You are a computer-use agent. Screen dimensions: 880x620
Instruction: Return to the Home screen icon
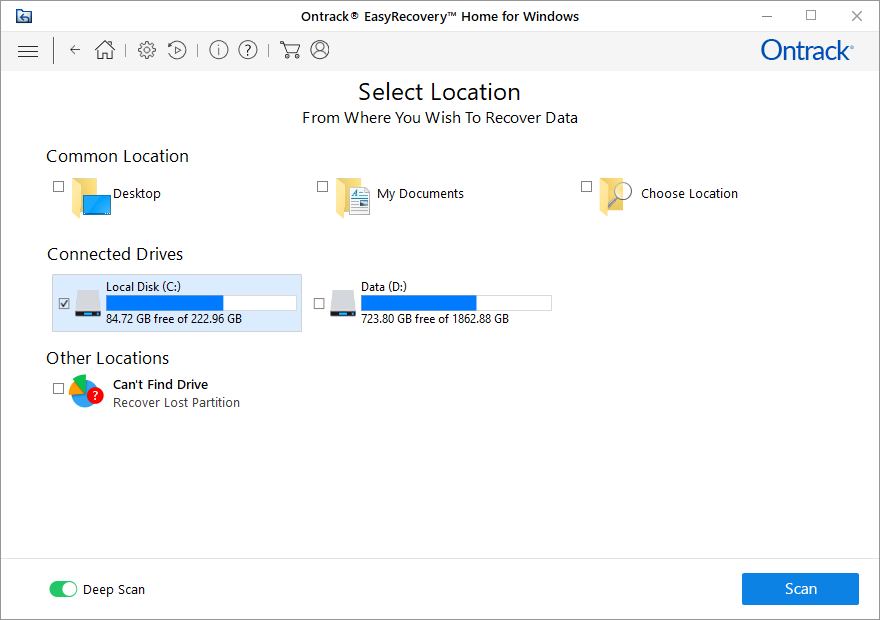[x=105, y=50]
